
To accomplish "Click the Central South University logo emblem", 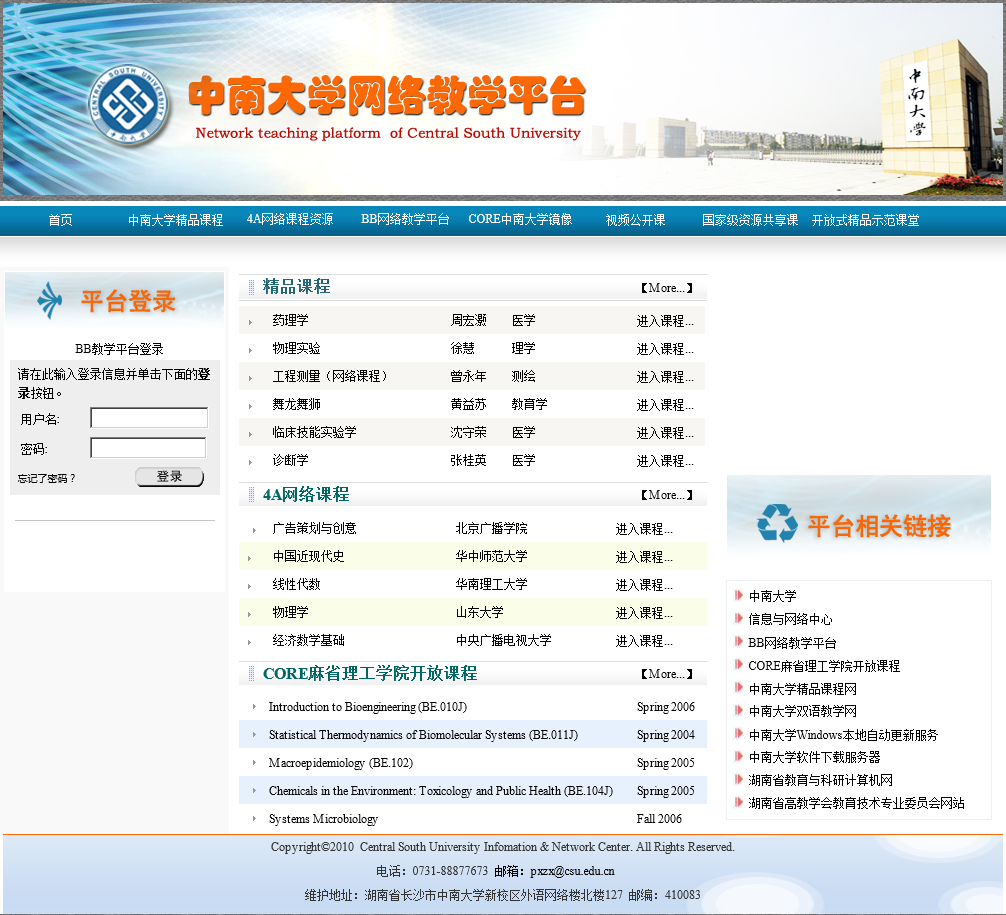I will [x=129, y=104].
